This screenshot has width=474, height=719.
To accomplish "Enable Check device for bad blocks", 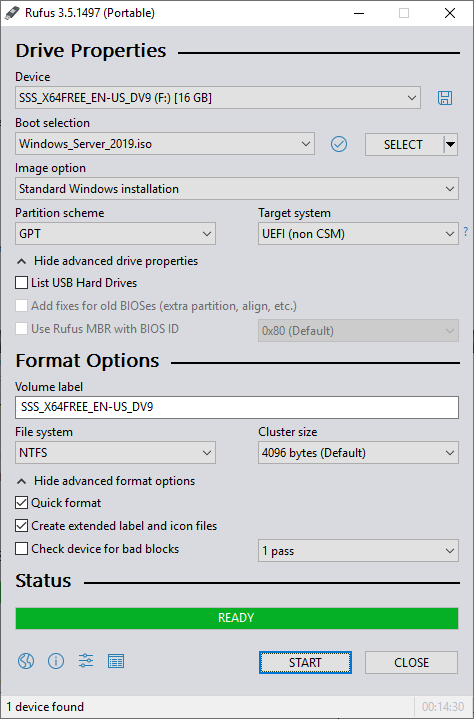I will 22,549.
